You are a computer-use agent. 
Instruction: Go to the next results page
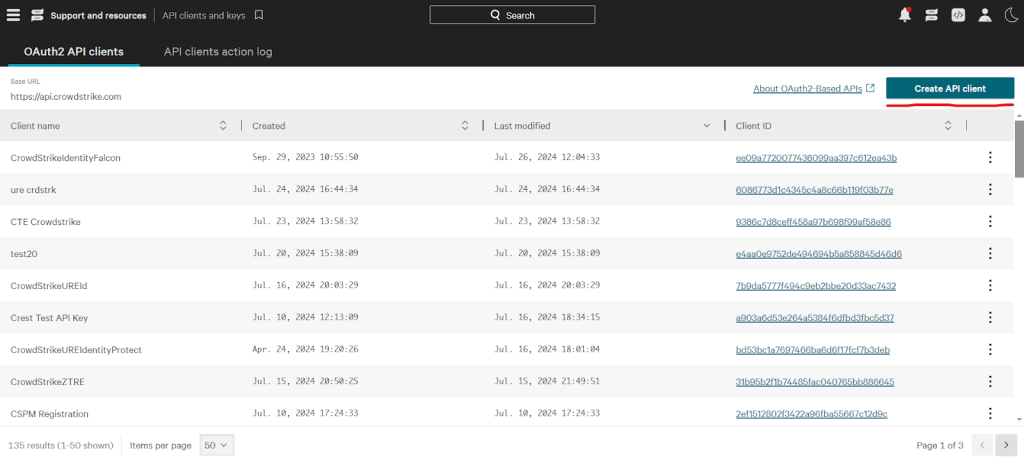click(x=1006, y=445)
